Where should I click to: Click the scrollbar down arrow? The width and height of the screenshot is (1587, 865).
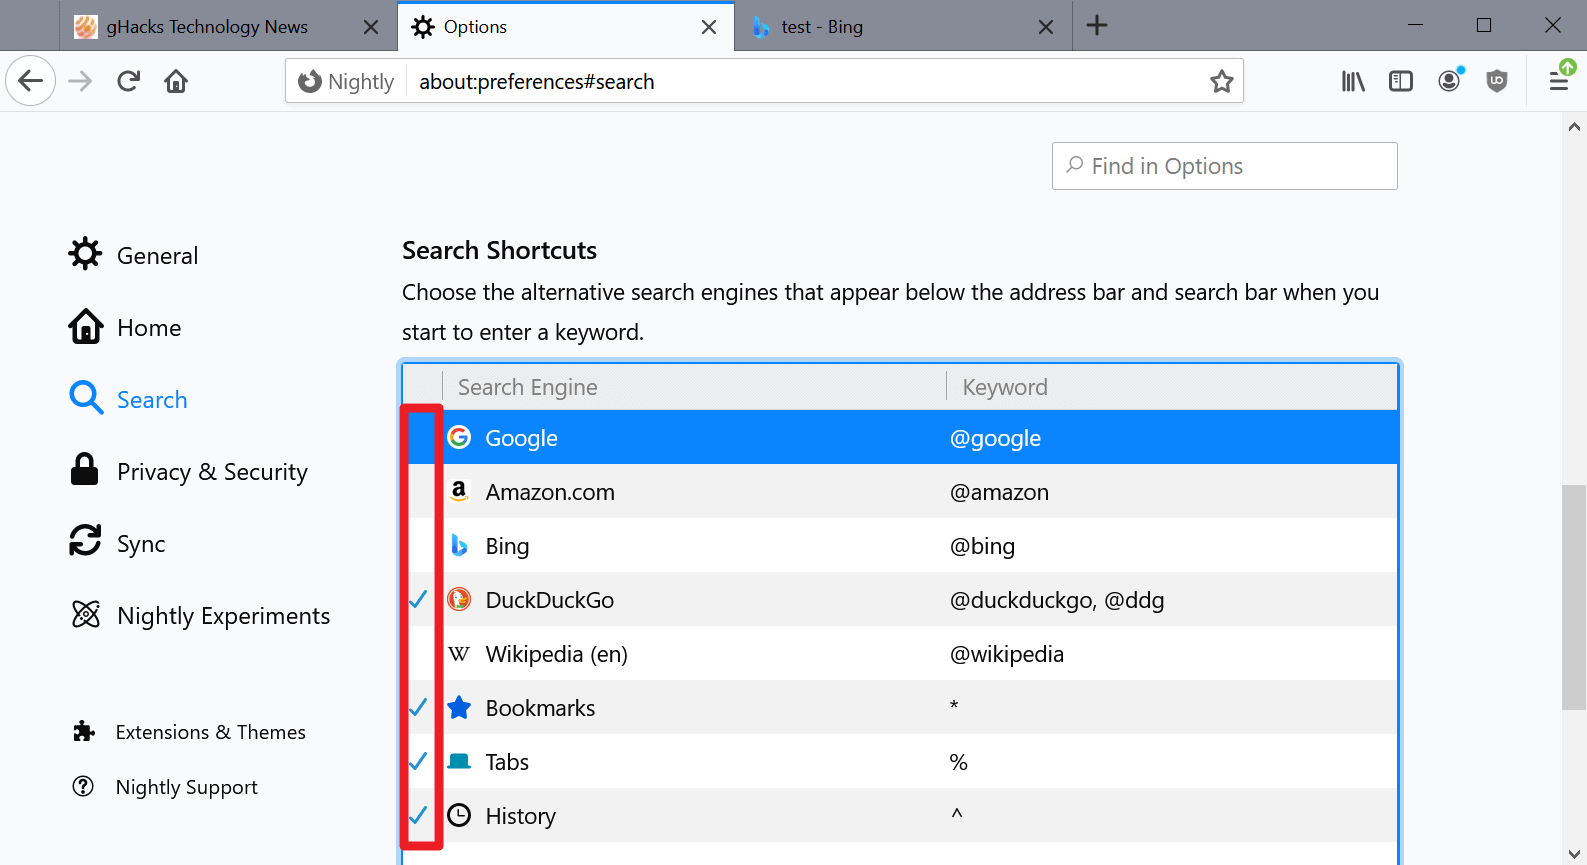[1574, 853]
